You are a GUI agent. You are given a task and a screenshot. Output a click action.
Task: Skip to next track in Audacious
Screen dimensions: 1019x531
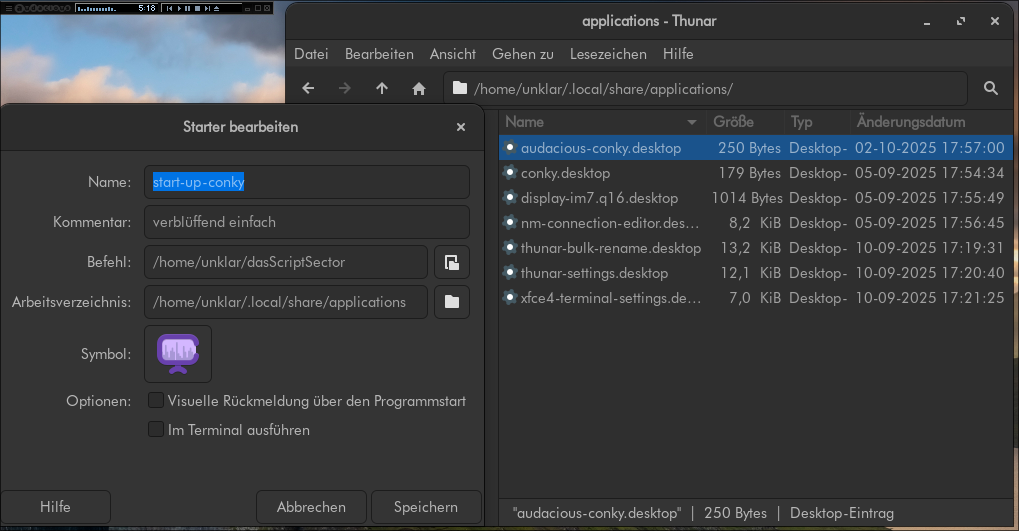point(207,8)
